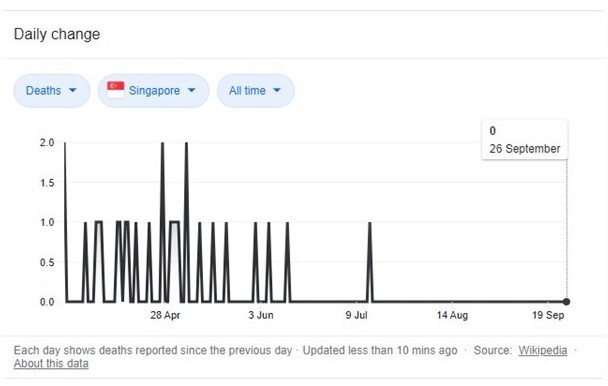The image size is (608, 386).
Task: Open the Wikipedia source link
Action: point(542,350)
